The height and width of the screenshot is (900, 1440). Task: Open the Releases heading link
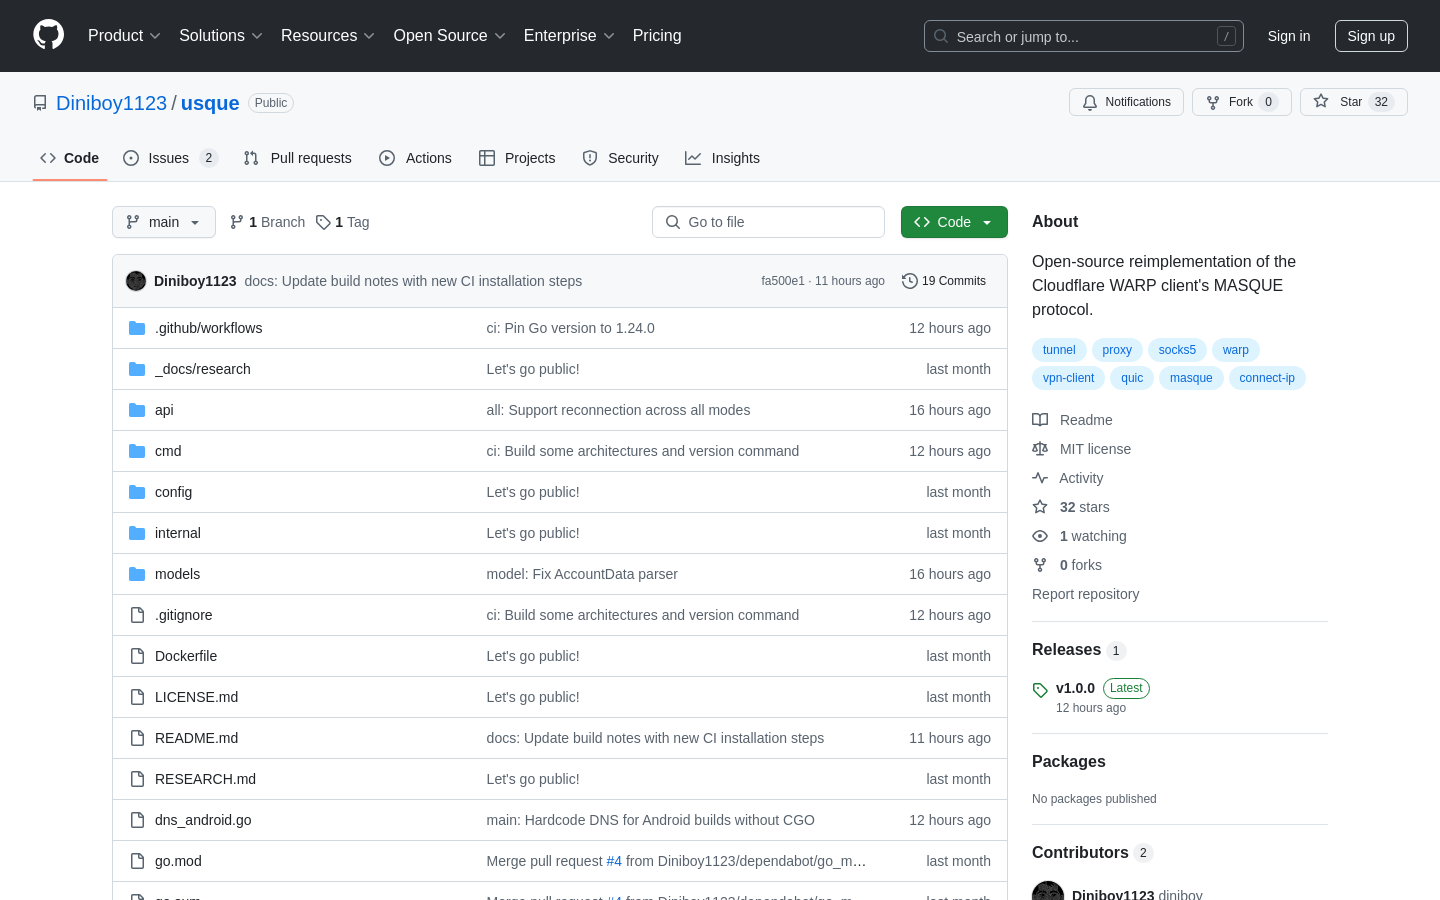point(1079,650)
